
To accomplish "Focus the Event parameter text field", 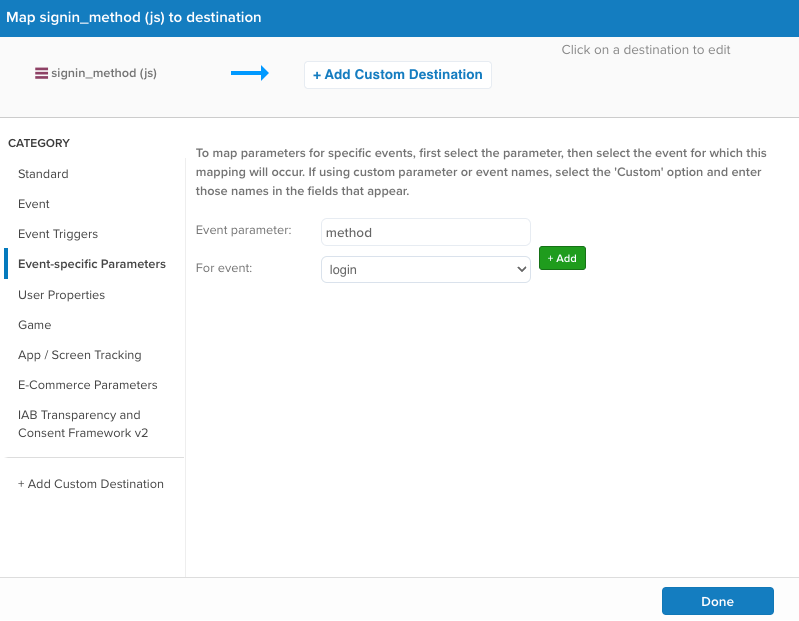I will (425, 232).
